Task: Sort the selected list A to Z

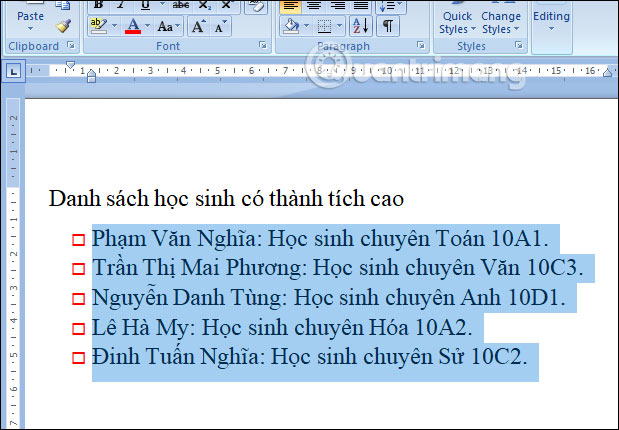Action: pyautogui.click(x=360, y=26)
